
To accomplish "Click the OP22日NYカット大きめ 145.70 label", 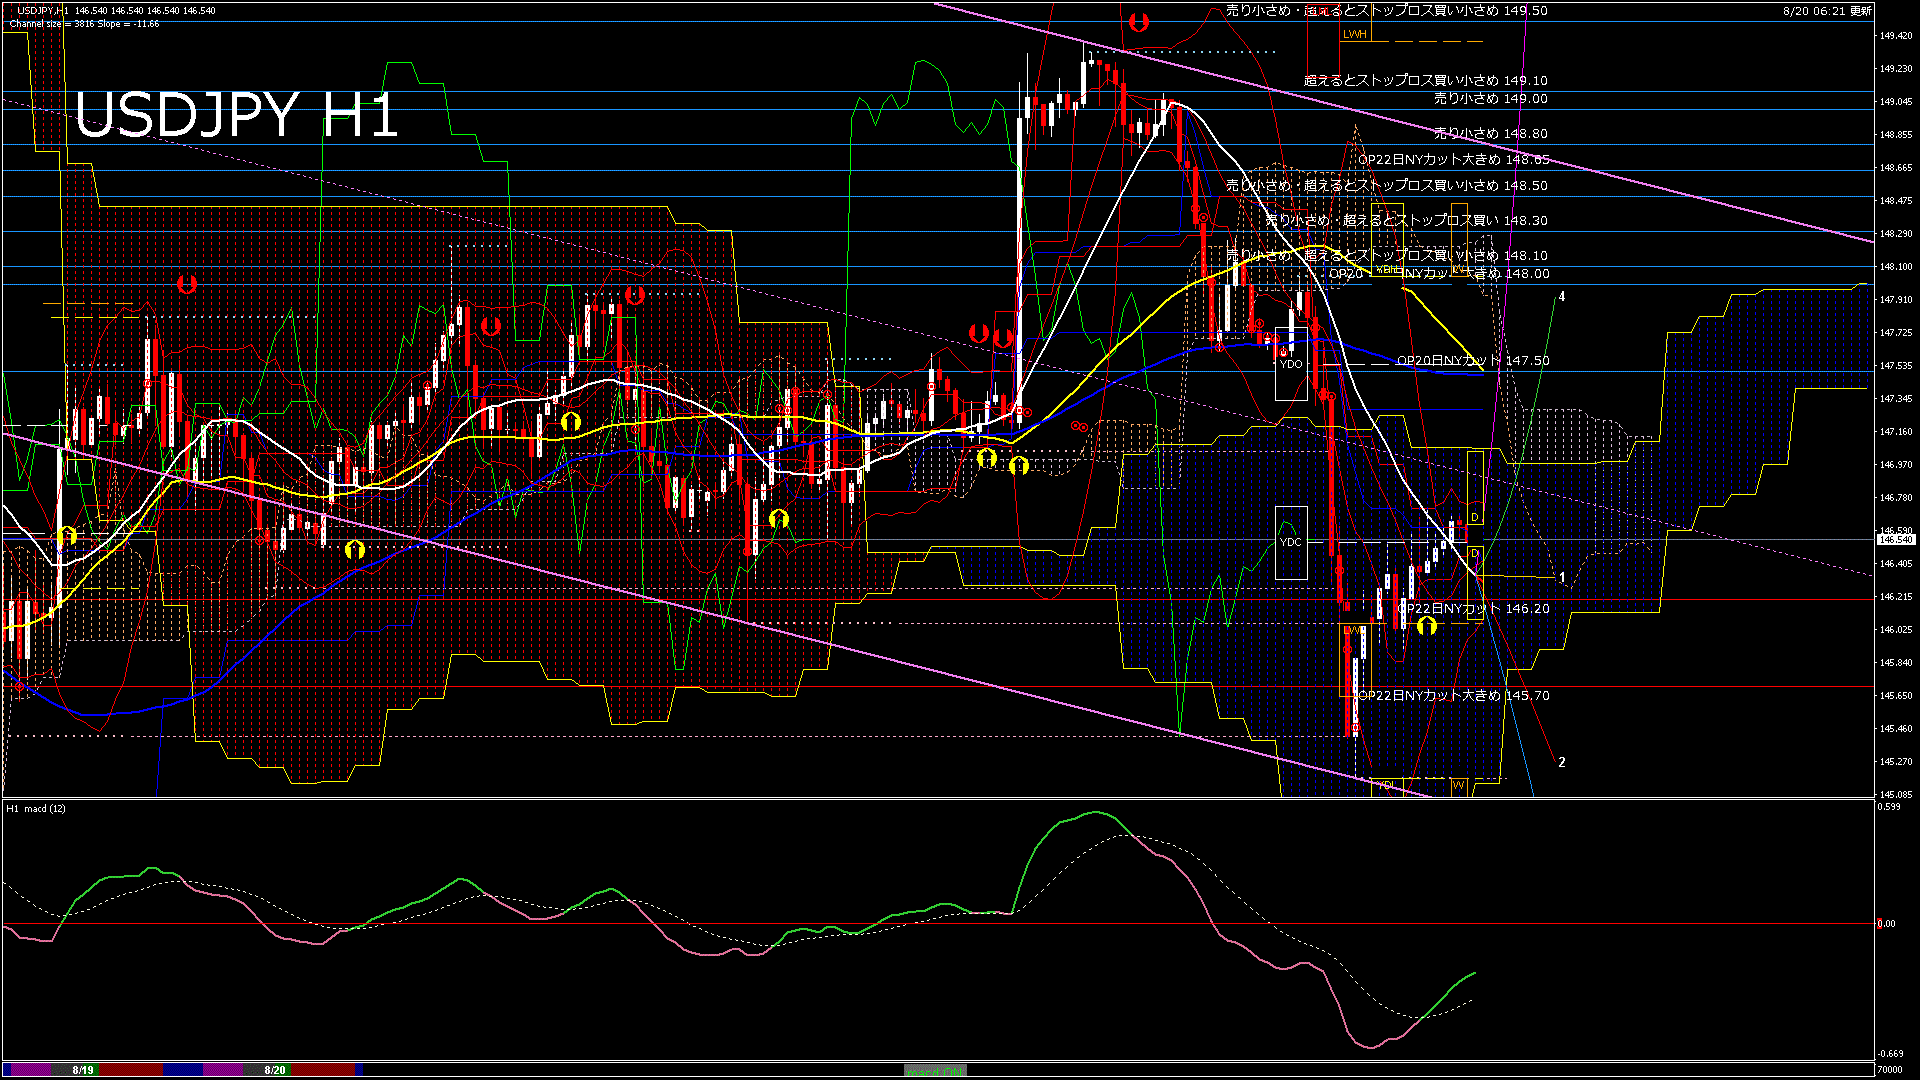I will 1453,695.
